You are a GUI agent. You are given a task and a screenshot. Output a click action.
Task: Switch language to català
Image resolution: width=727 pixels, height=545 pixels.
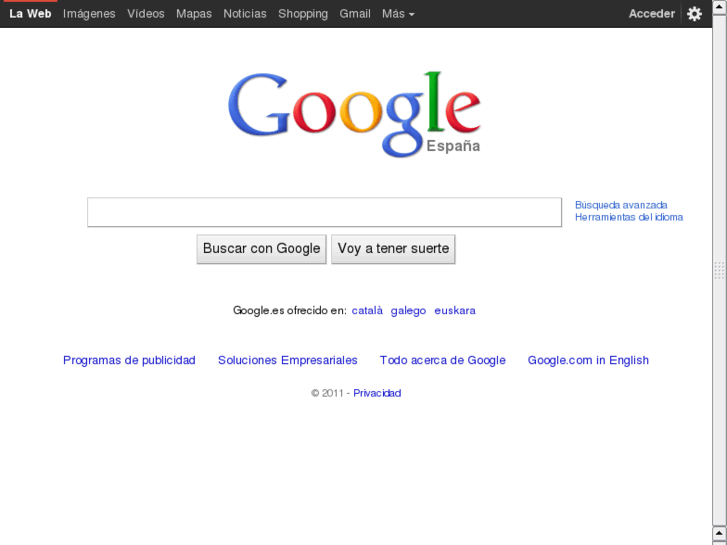click(367, 310)
